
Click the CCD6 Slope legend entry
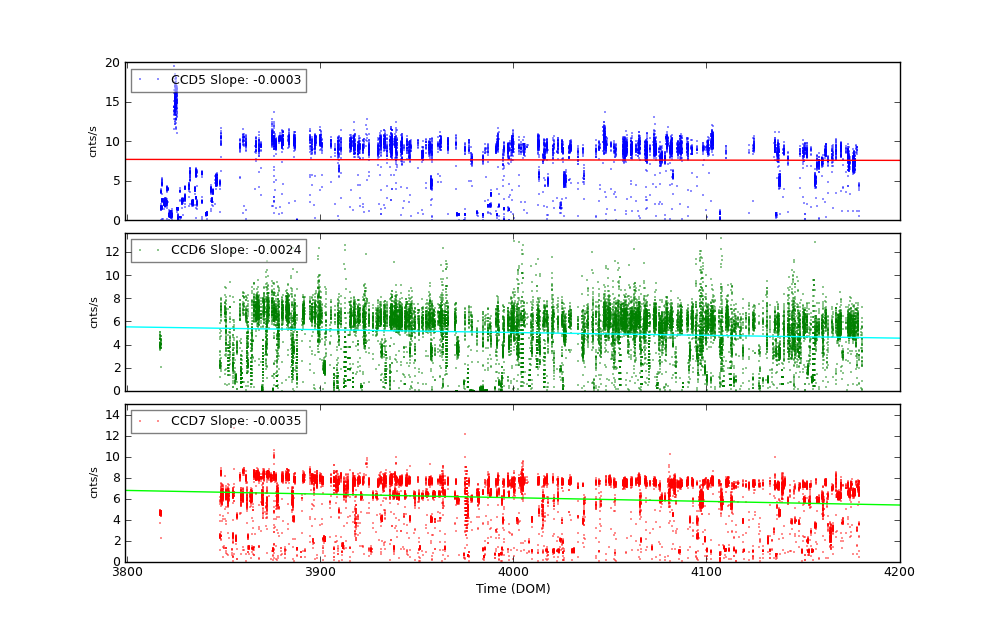pyautogui.click(x=235, y=250)
